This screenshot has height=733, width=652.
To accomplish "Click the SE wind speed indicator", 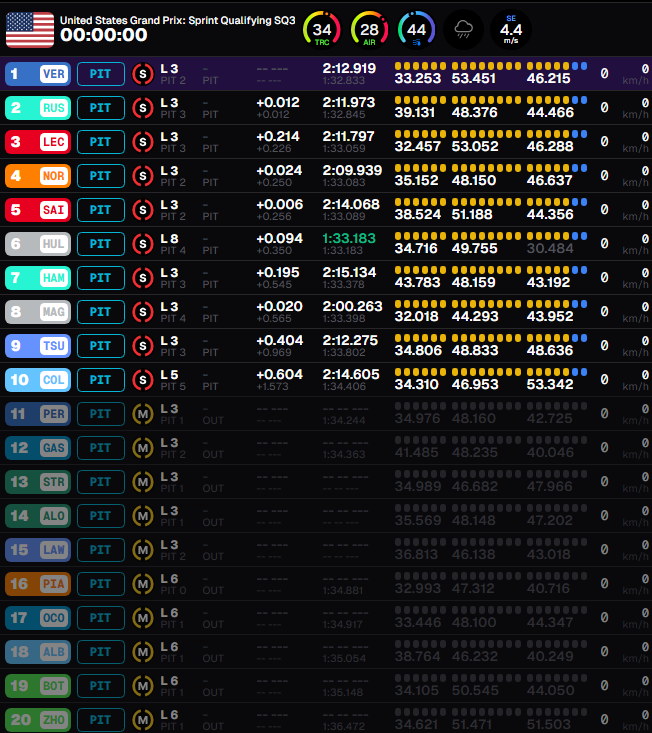I will 511,30.
